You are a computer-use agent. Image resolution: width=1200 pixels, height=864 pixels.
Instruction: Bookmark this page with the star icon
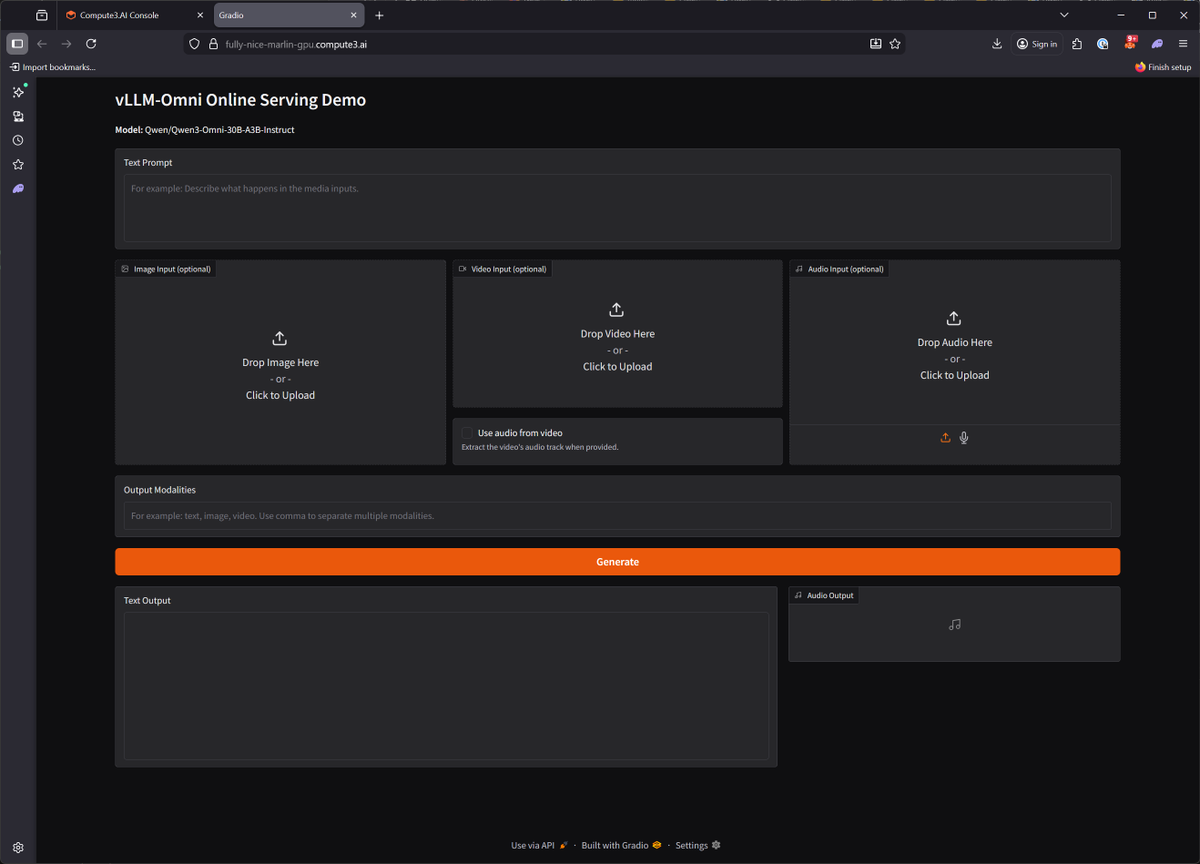(x=895, y=44)
